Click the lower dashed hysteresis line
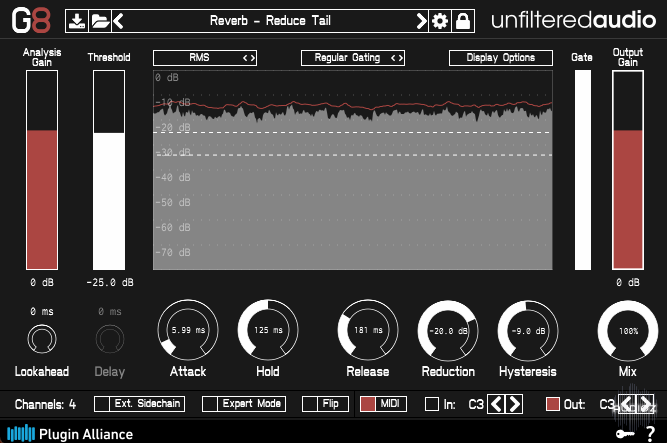 tap(353, 155)
